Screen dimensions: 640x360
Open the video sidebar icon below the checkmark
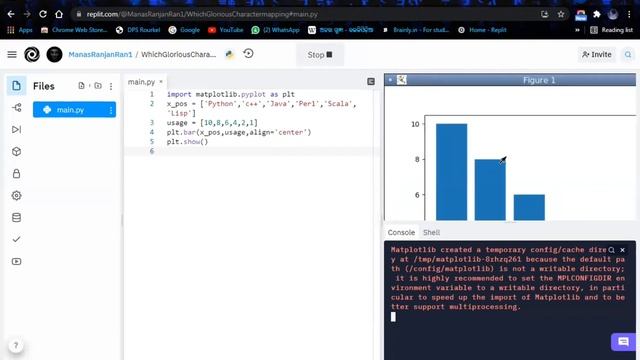pos(16,261)
